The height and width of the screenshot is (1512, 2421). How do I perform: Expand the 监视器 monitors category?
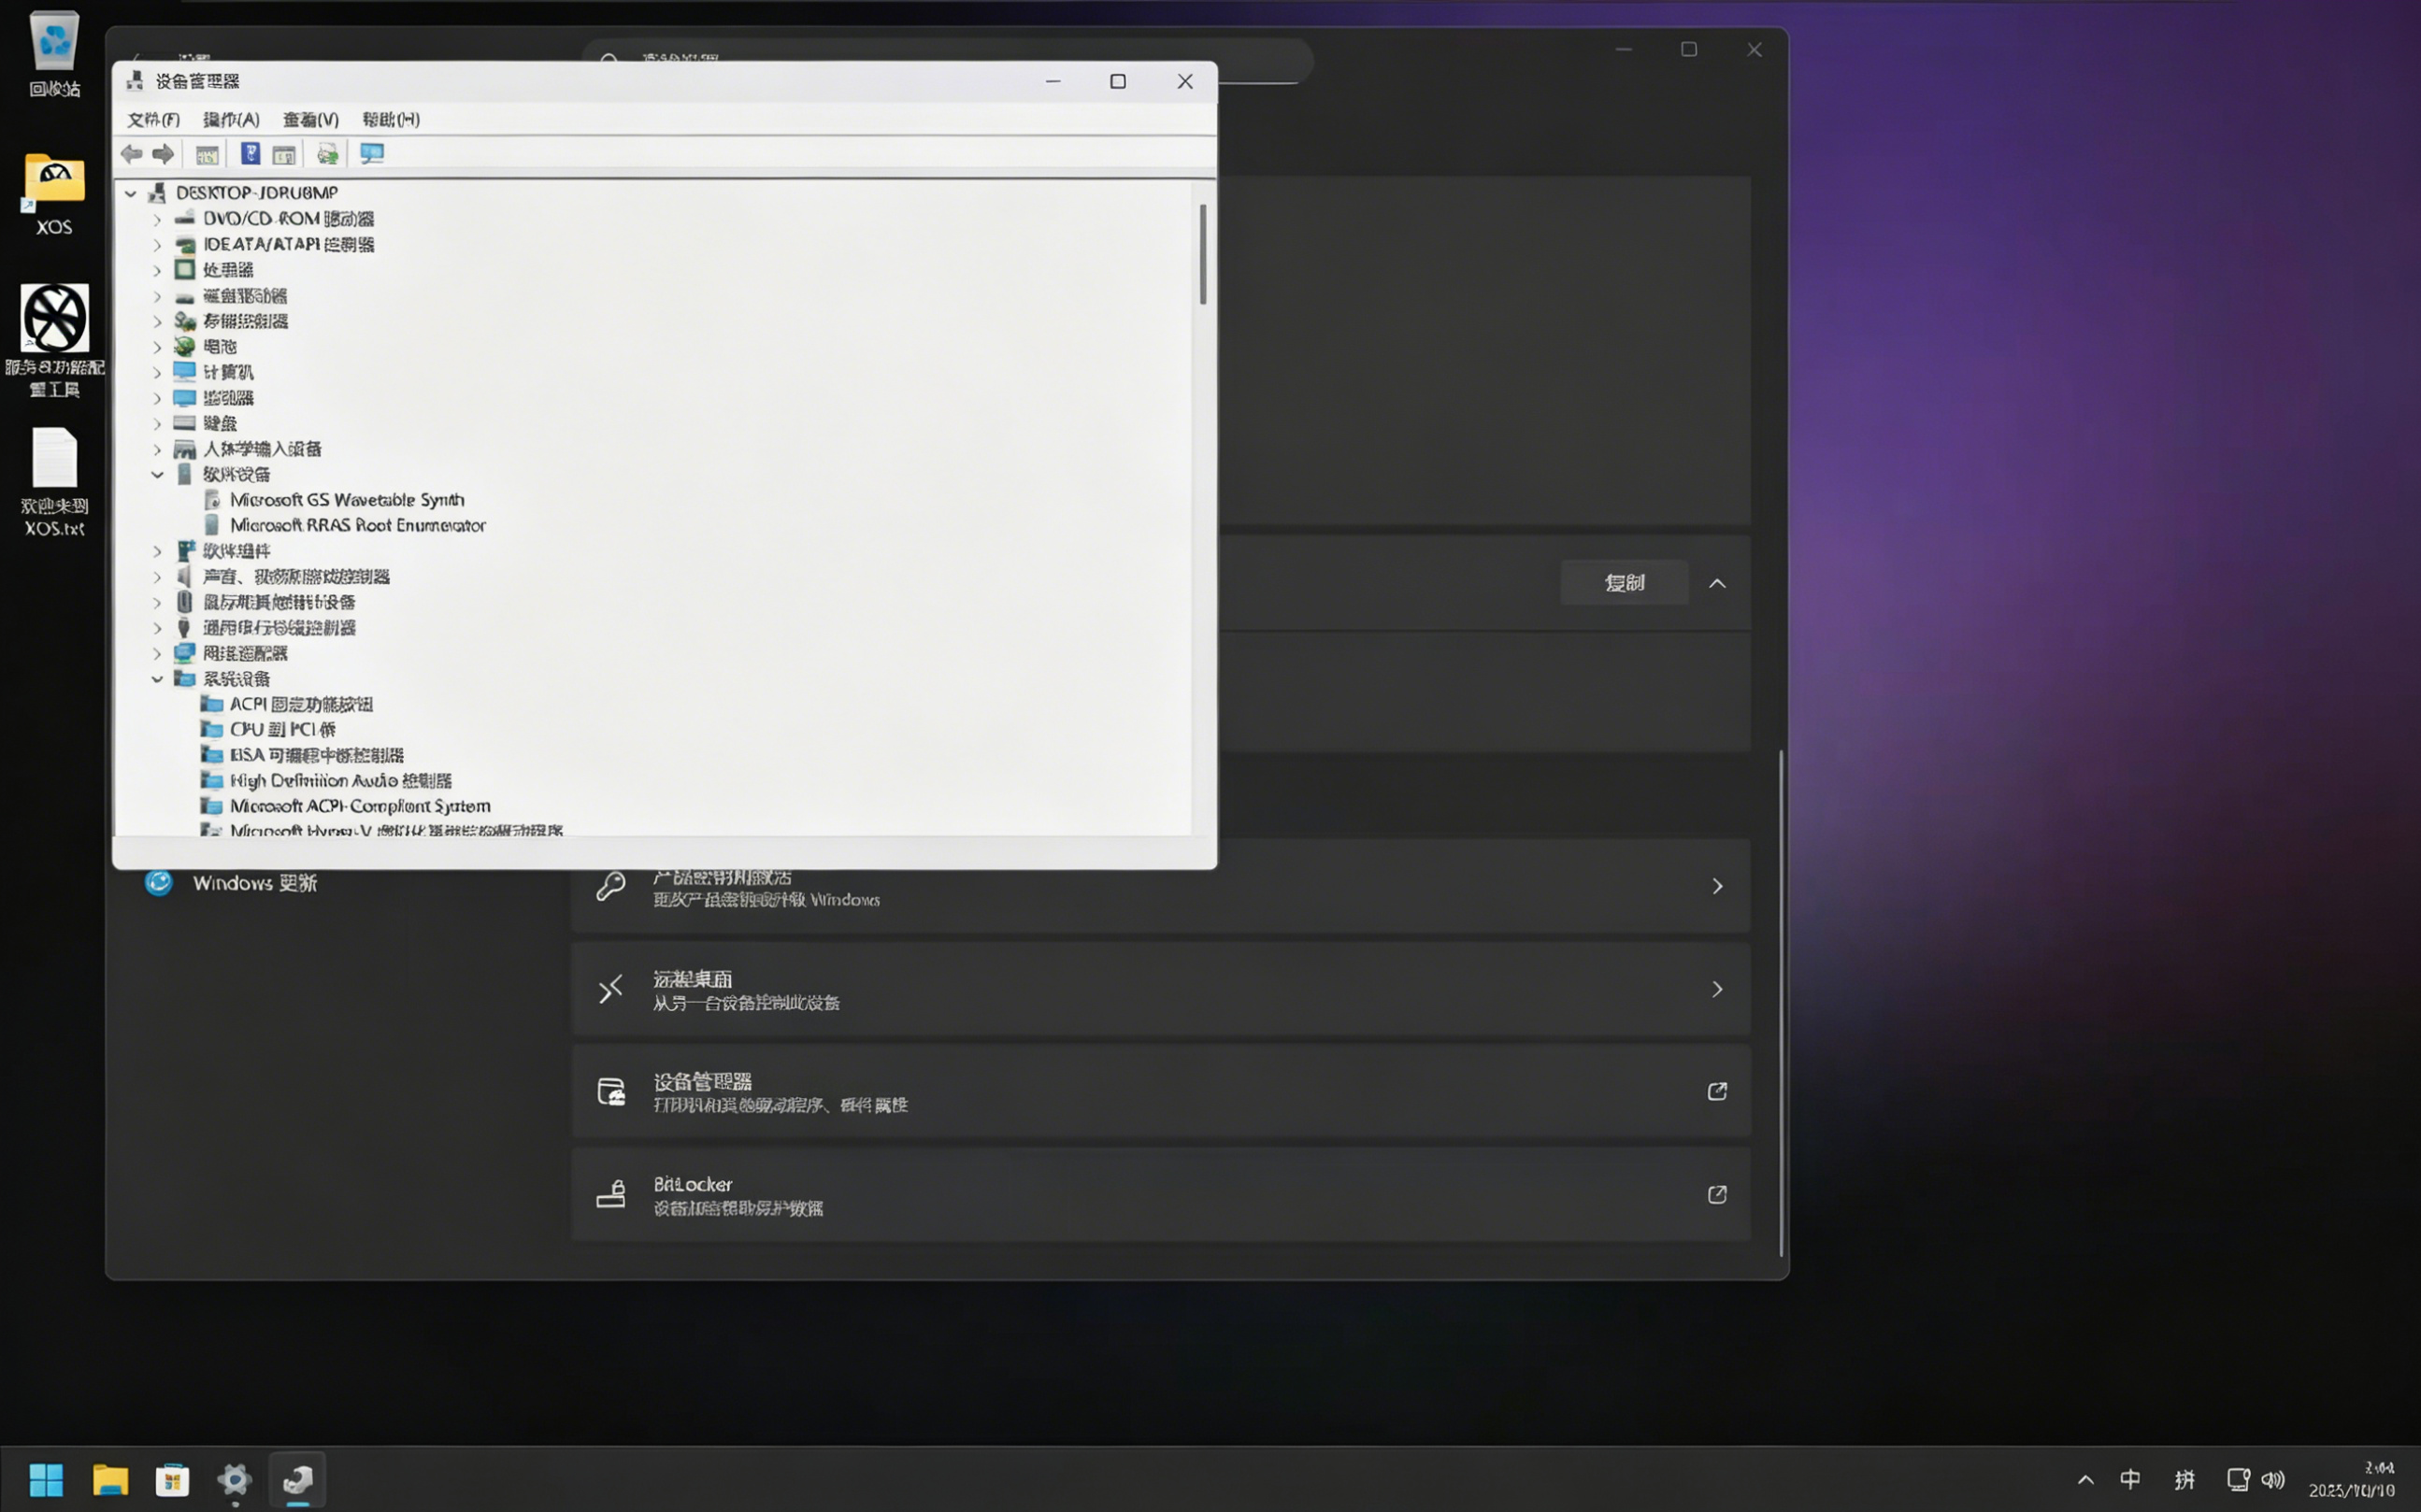(x=157, y=398)
